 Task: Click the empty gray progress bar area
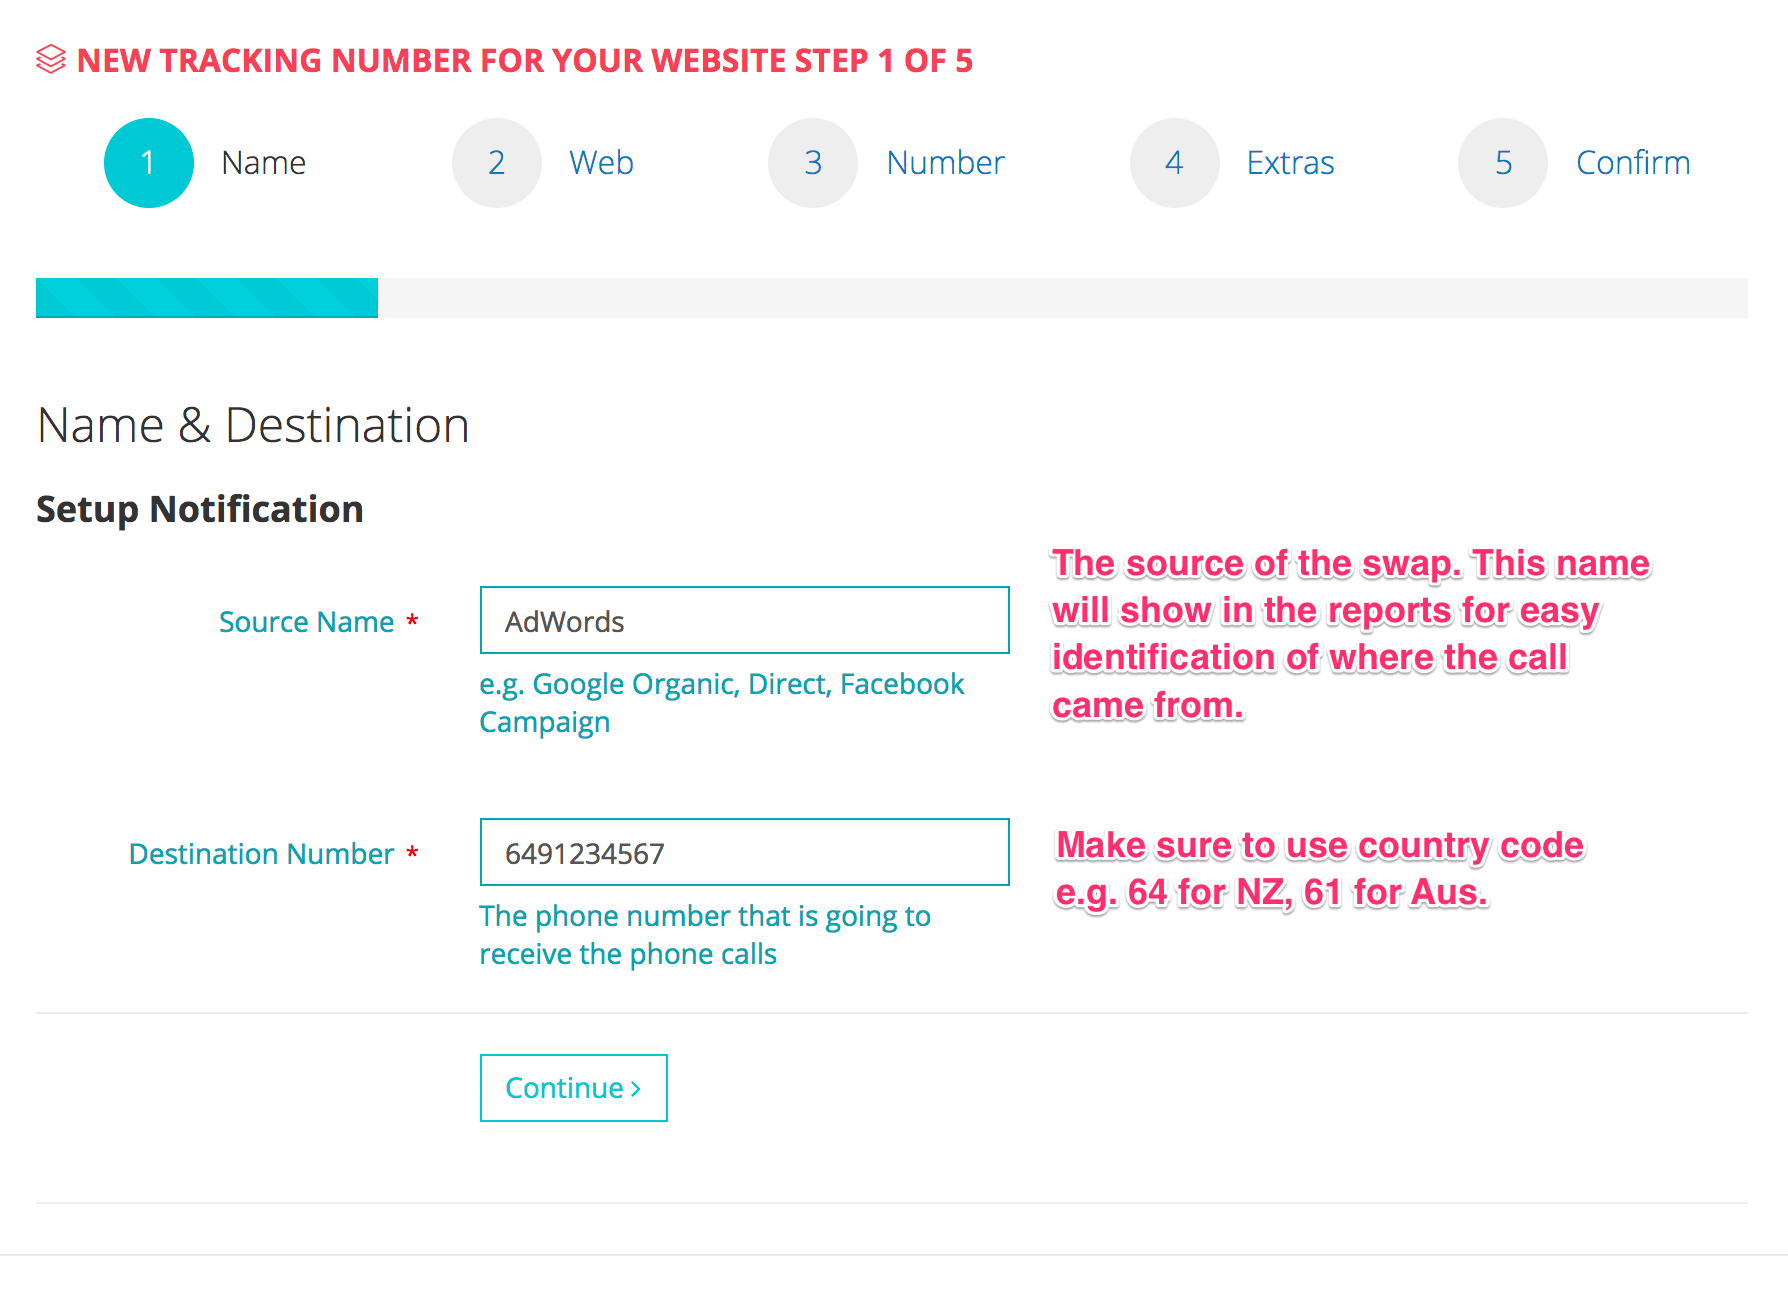1062,298
